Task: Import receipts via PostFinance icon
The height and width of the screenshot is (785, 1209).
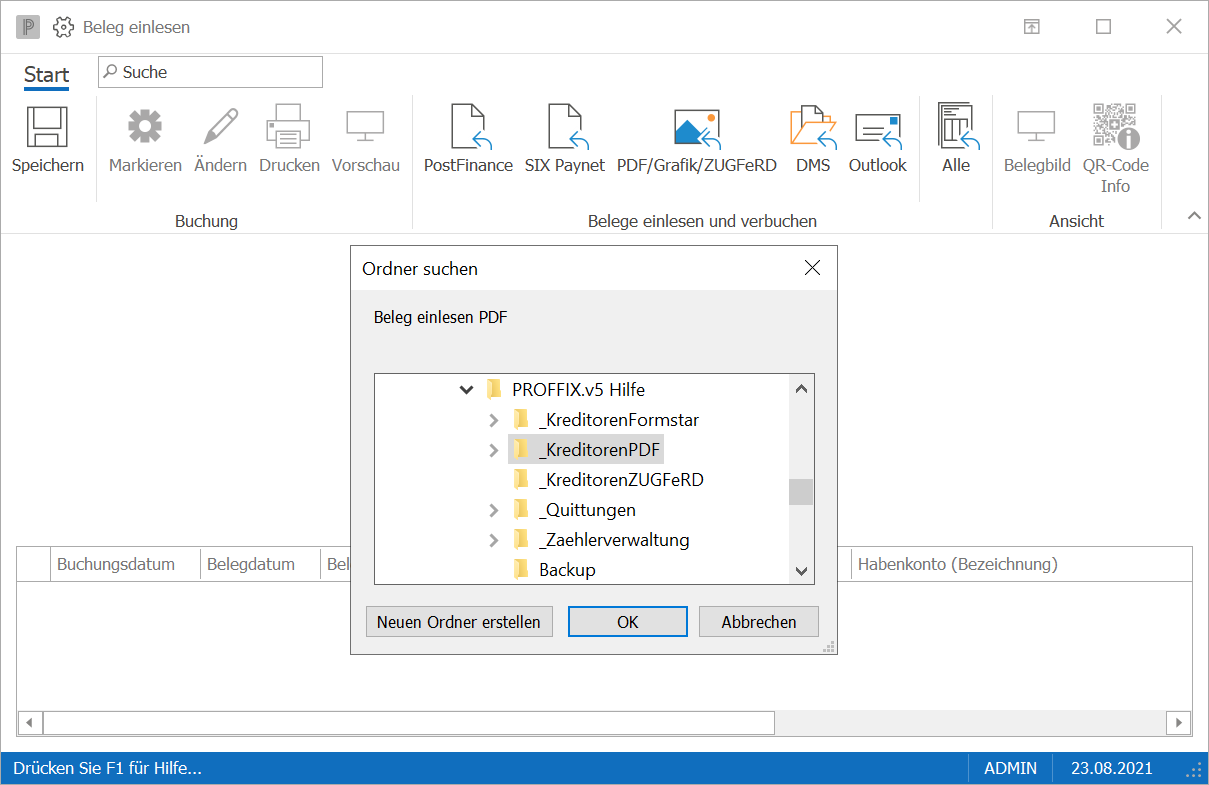Action: click(x=468, y=127)
